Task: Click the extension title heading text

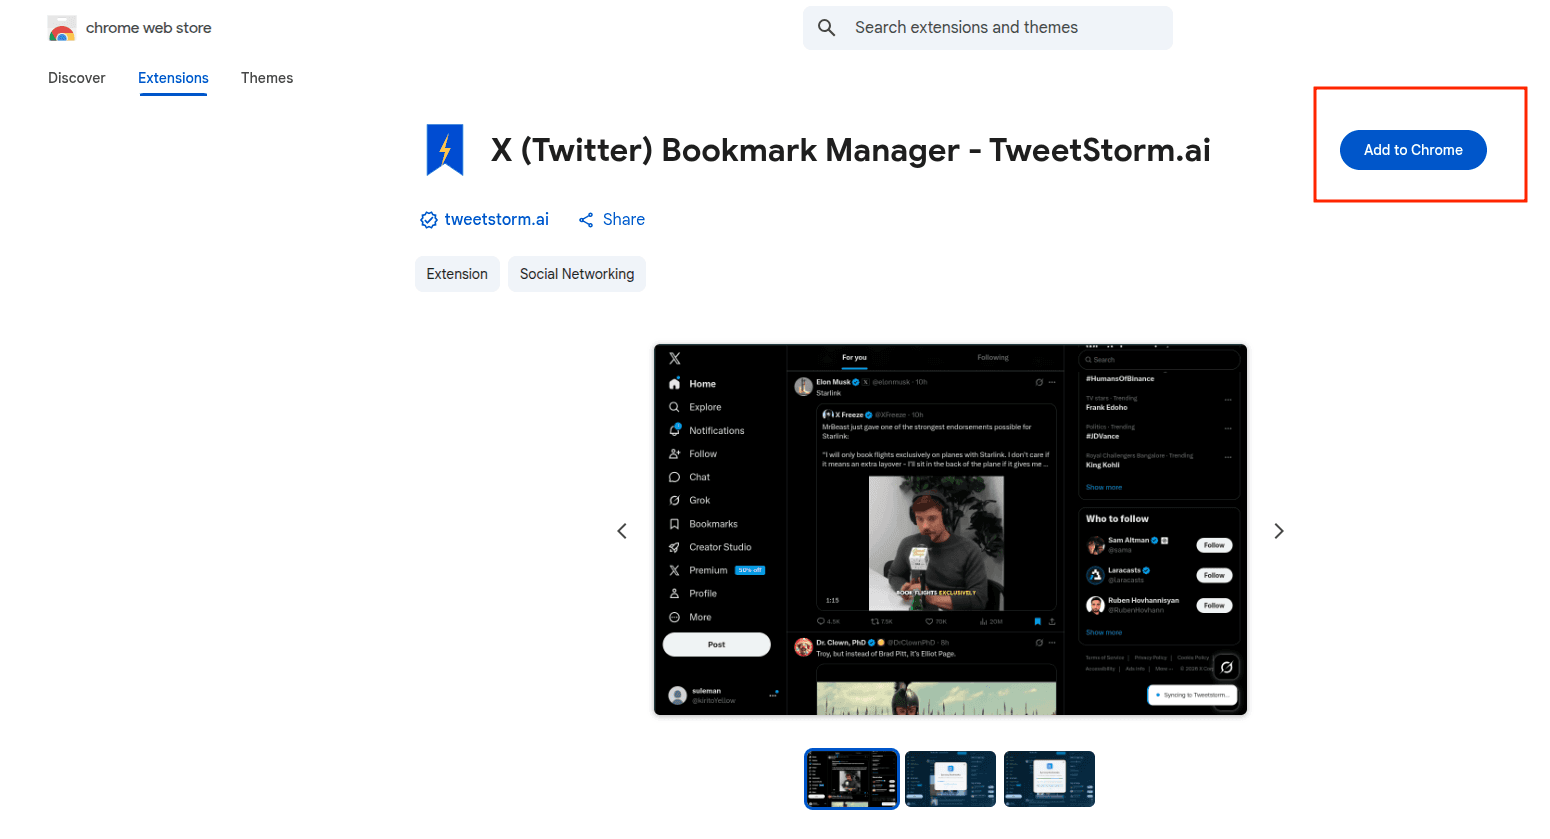Action: [x=850, y=150]
